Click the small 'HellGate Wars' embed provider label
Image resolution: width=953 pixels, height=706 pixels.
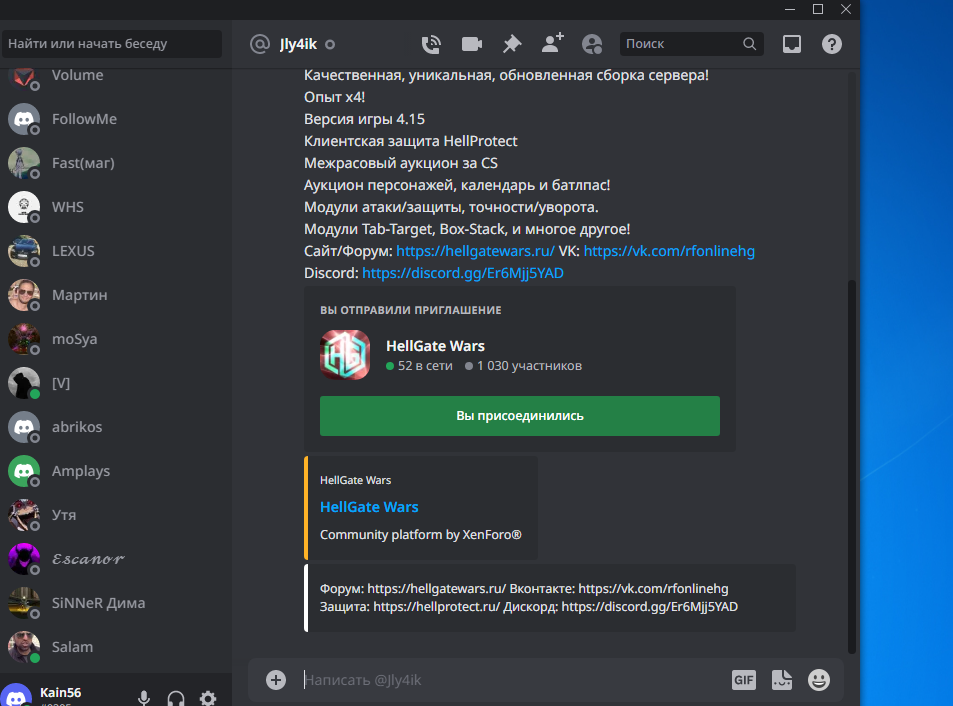356,480
